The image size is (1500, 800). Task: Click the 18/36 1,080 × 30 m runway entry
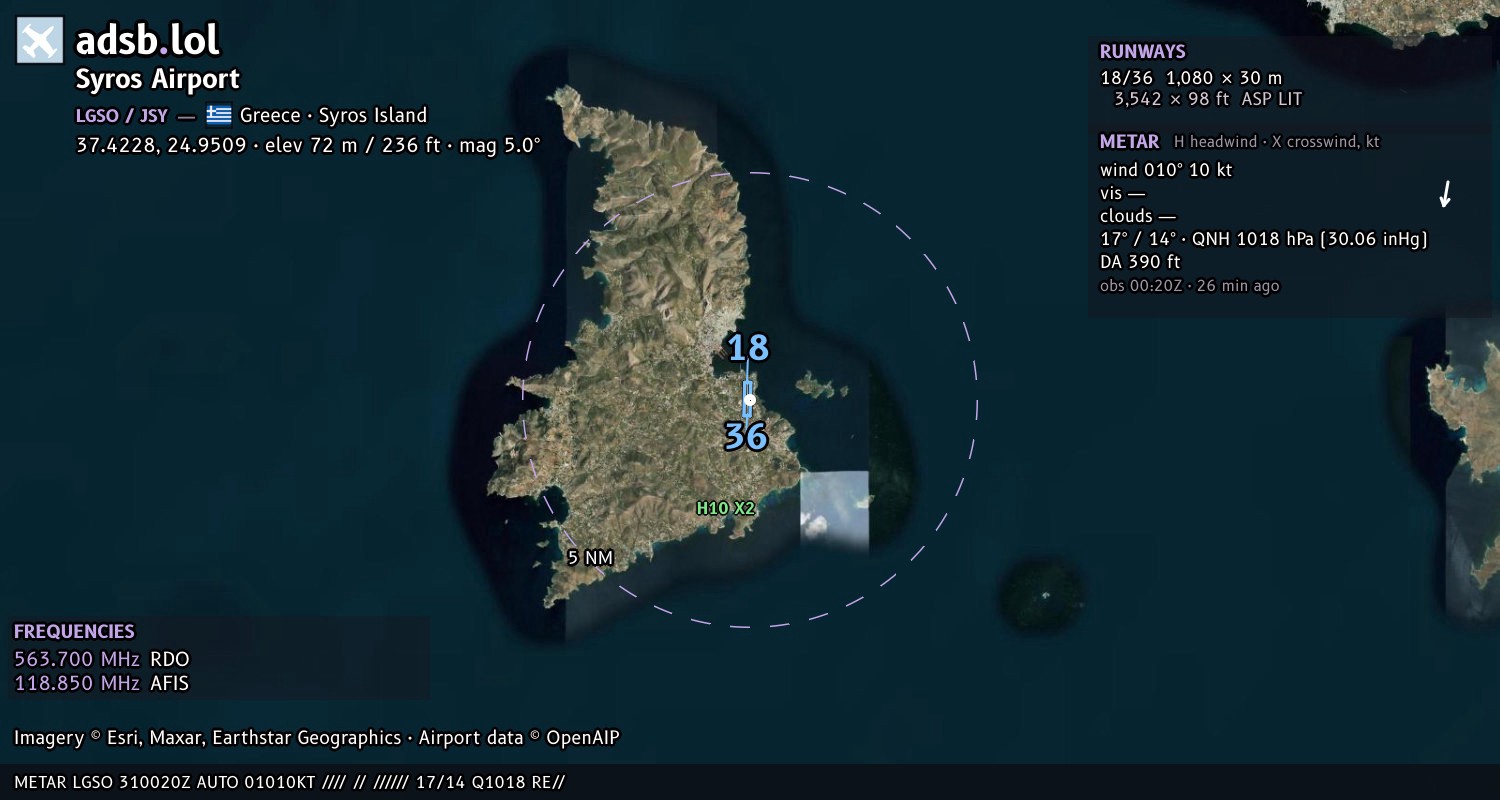pos(1191,77)
